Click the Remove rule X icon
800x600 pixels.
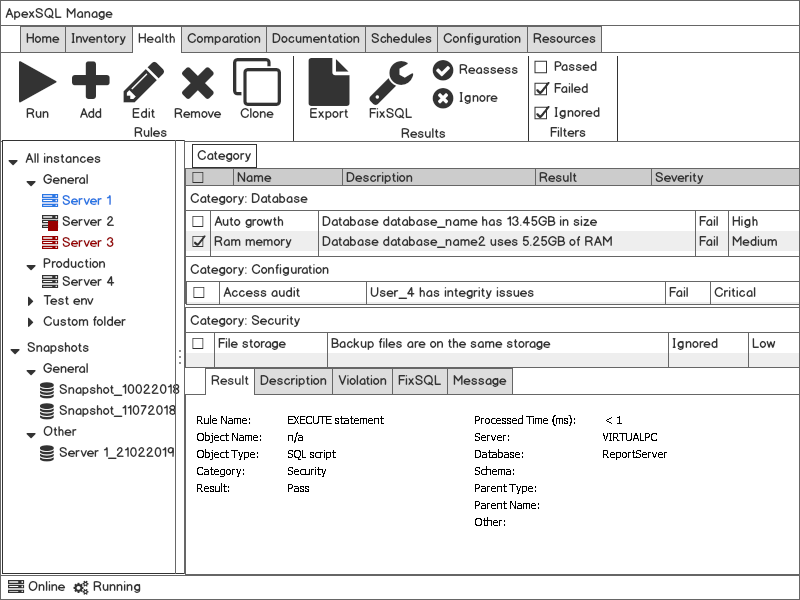[x=197, y=83]
